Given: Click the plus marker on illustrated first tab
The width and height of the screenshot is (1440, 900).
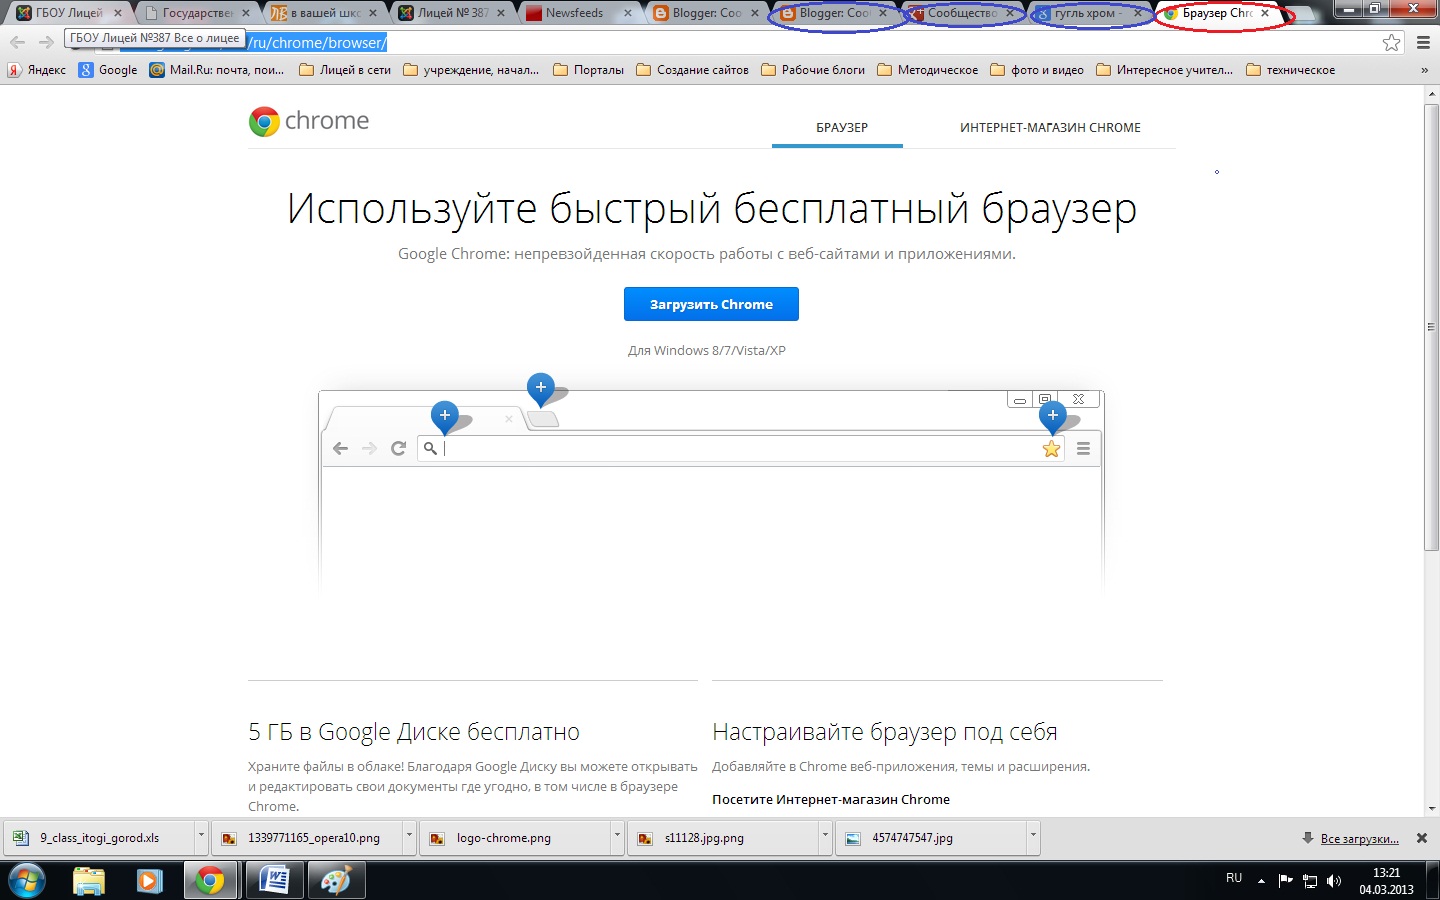Looking at the screenshot, I should tap(445, 415).
